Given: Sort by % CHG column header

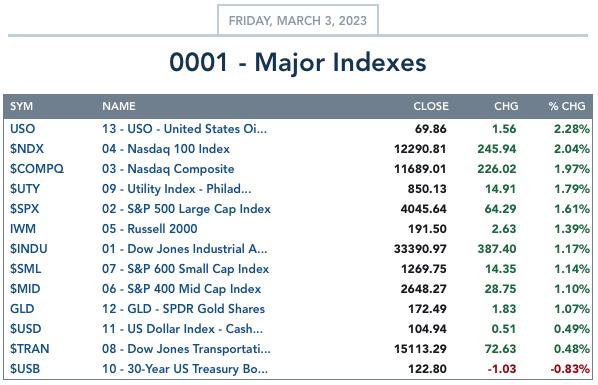Looking at the screenshot, I should 567,106.
